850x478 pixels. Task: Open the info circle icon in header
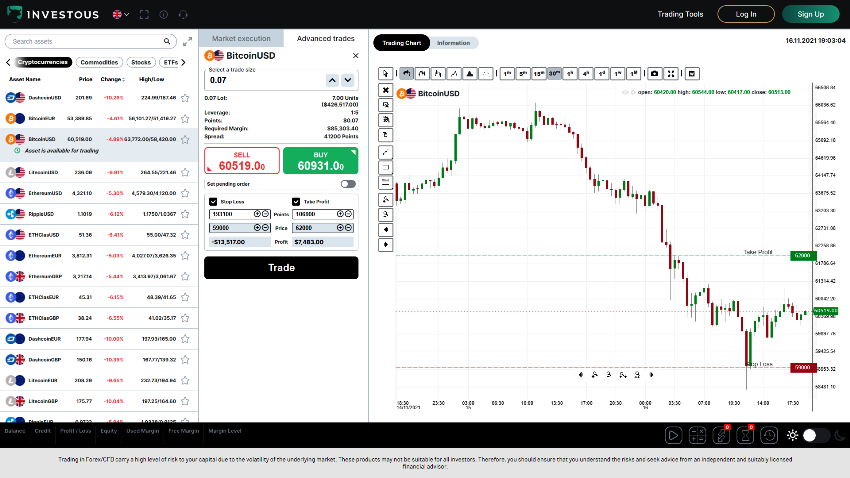(164, 15)
